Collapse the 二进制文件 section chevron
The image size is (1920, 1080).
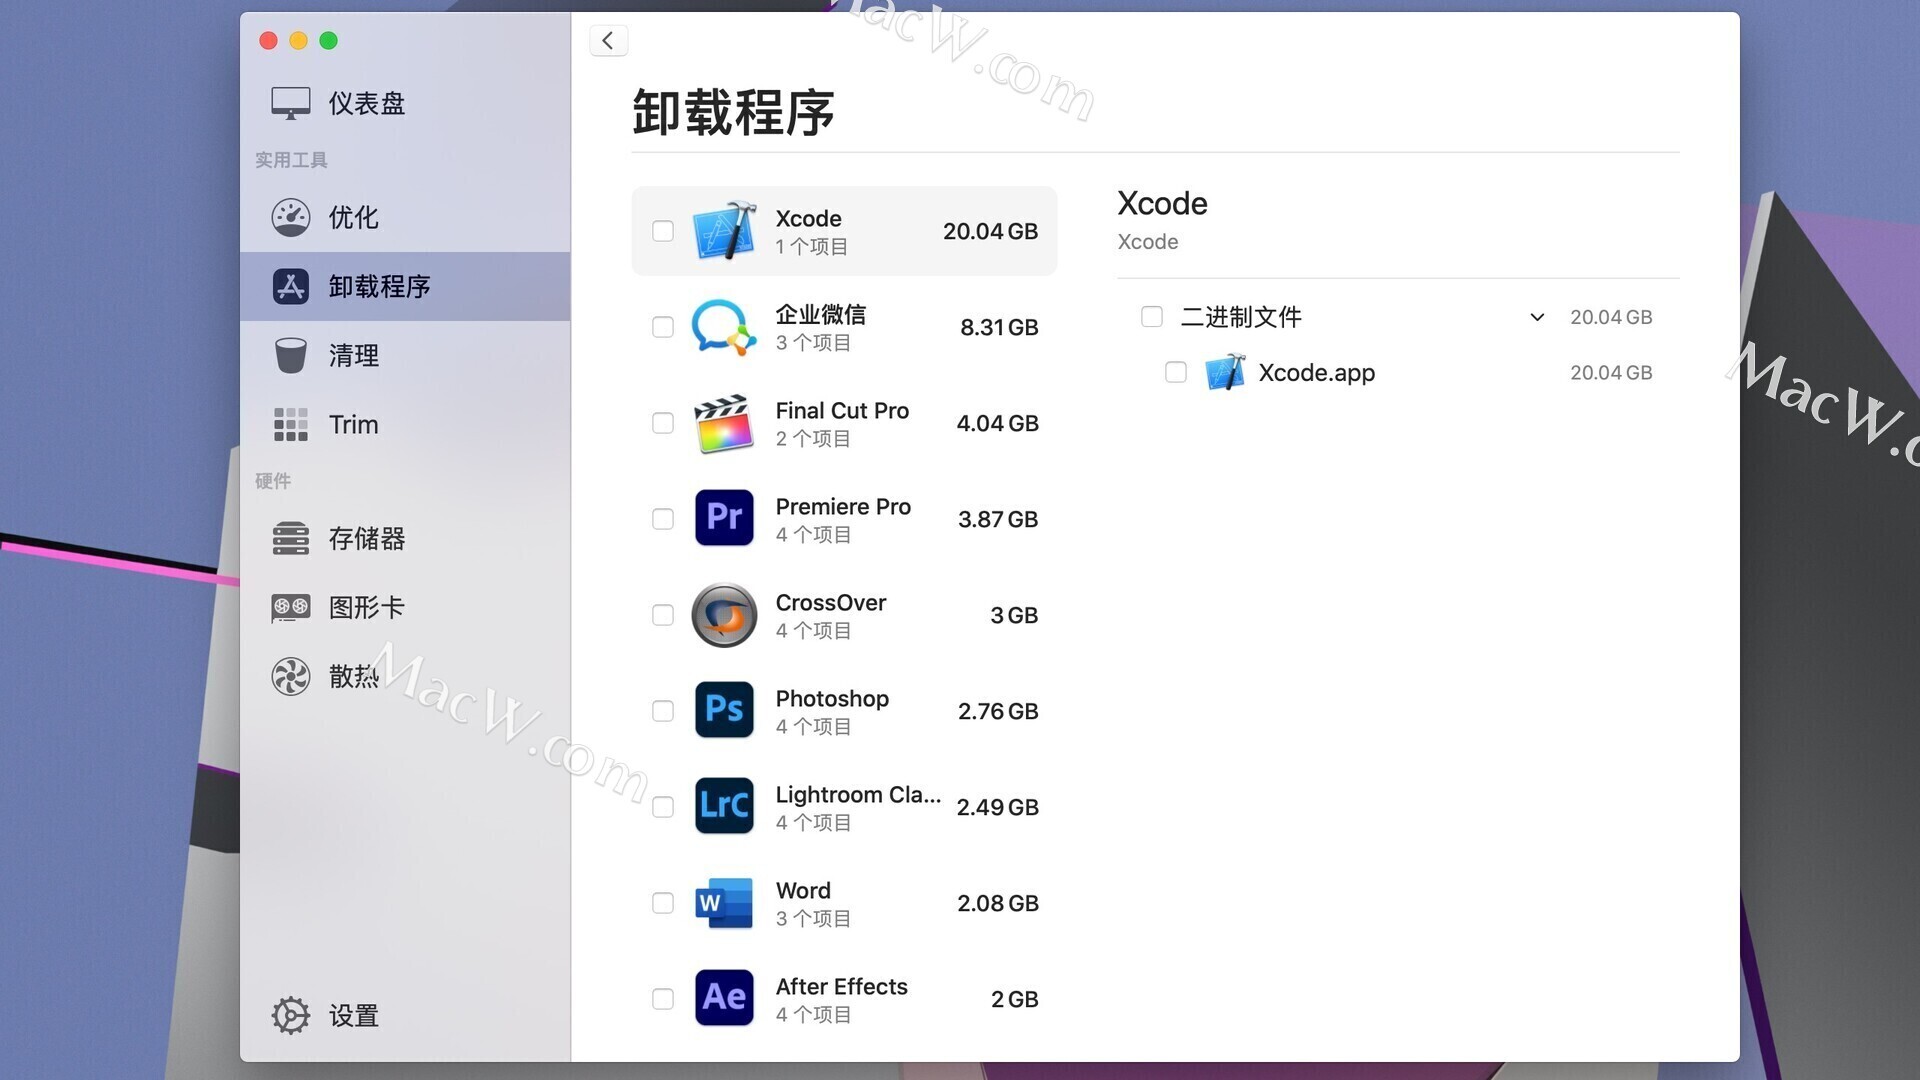tap(1537, 317)
